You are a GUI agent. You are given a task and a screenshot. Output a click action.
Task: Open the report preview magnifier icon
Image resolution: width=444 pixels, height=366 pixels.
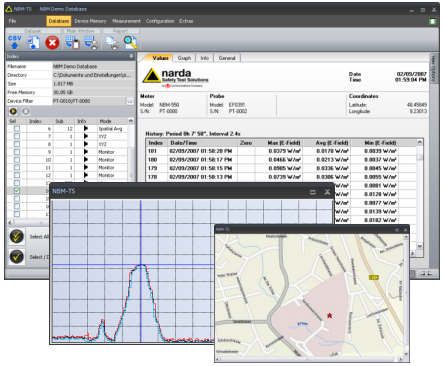pos(130,43)
